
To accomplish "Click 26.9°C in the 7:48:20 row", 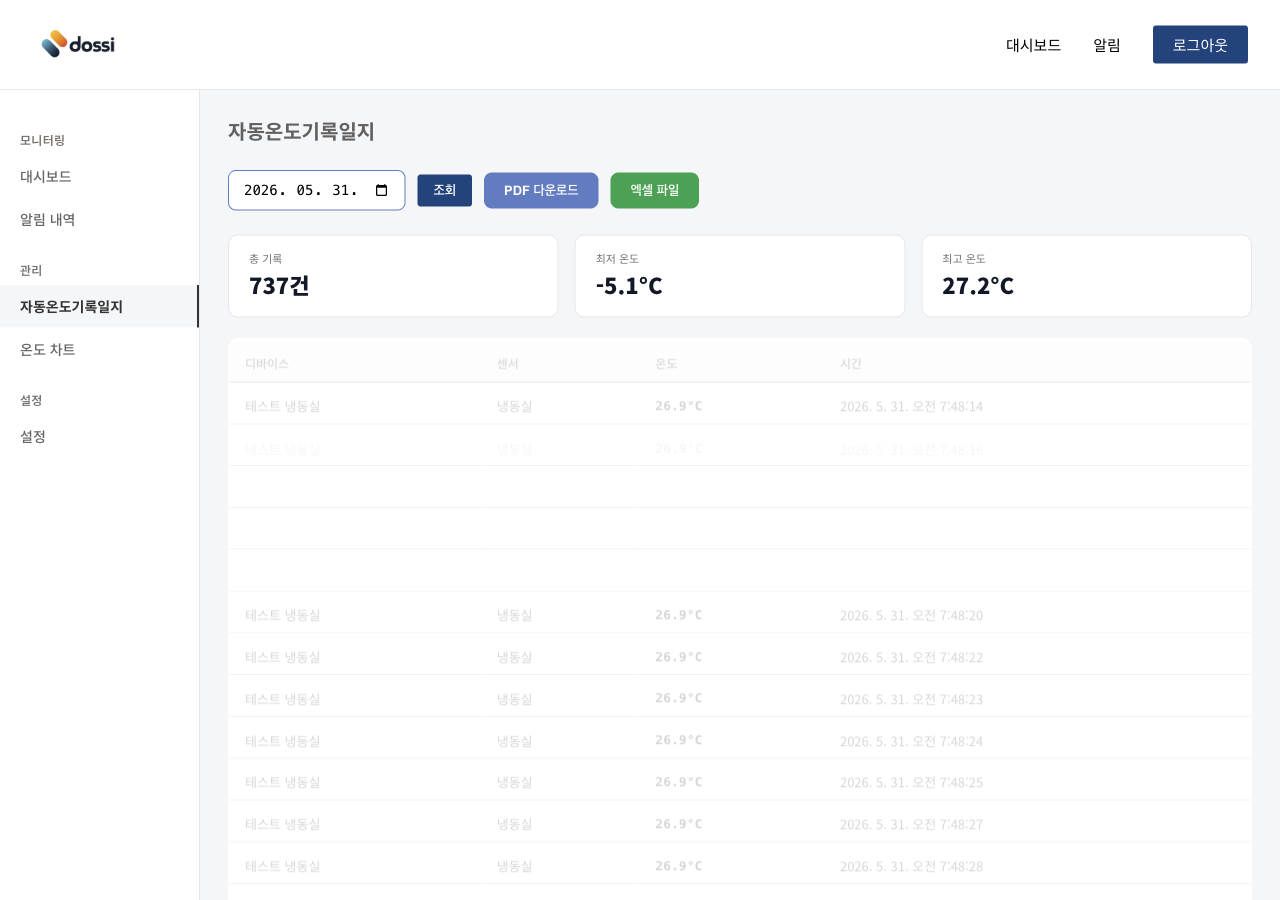I will click(x=679, y=615).
